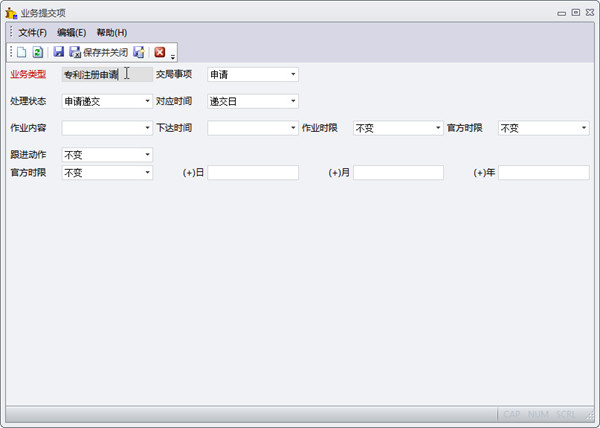
Task: Minimize the 业务提交项 window
Action: tap(561, 13)
